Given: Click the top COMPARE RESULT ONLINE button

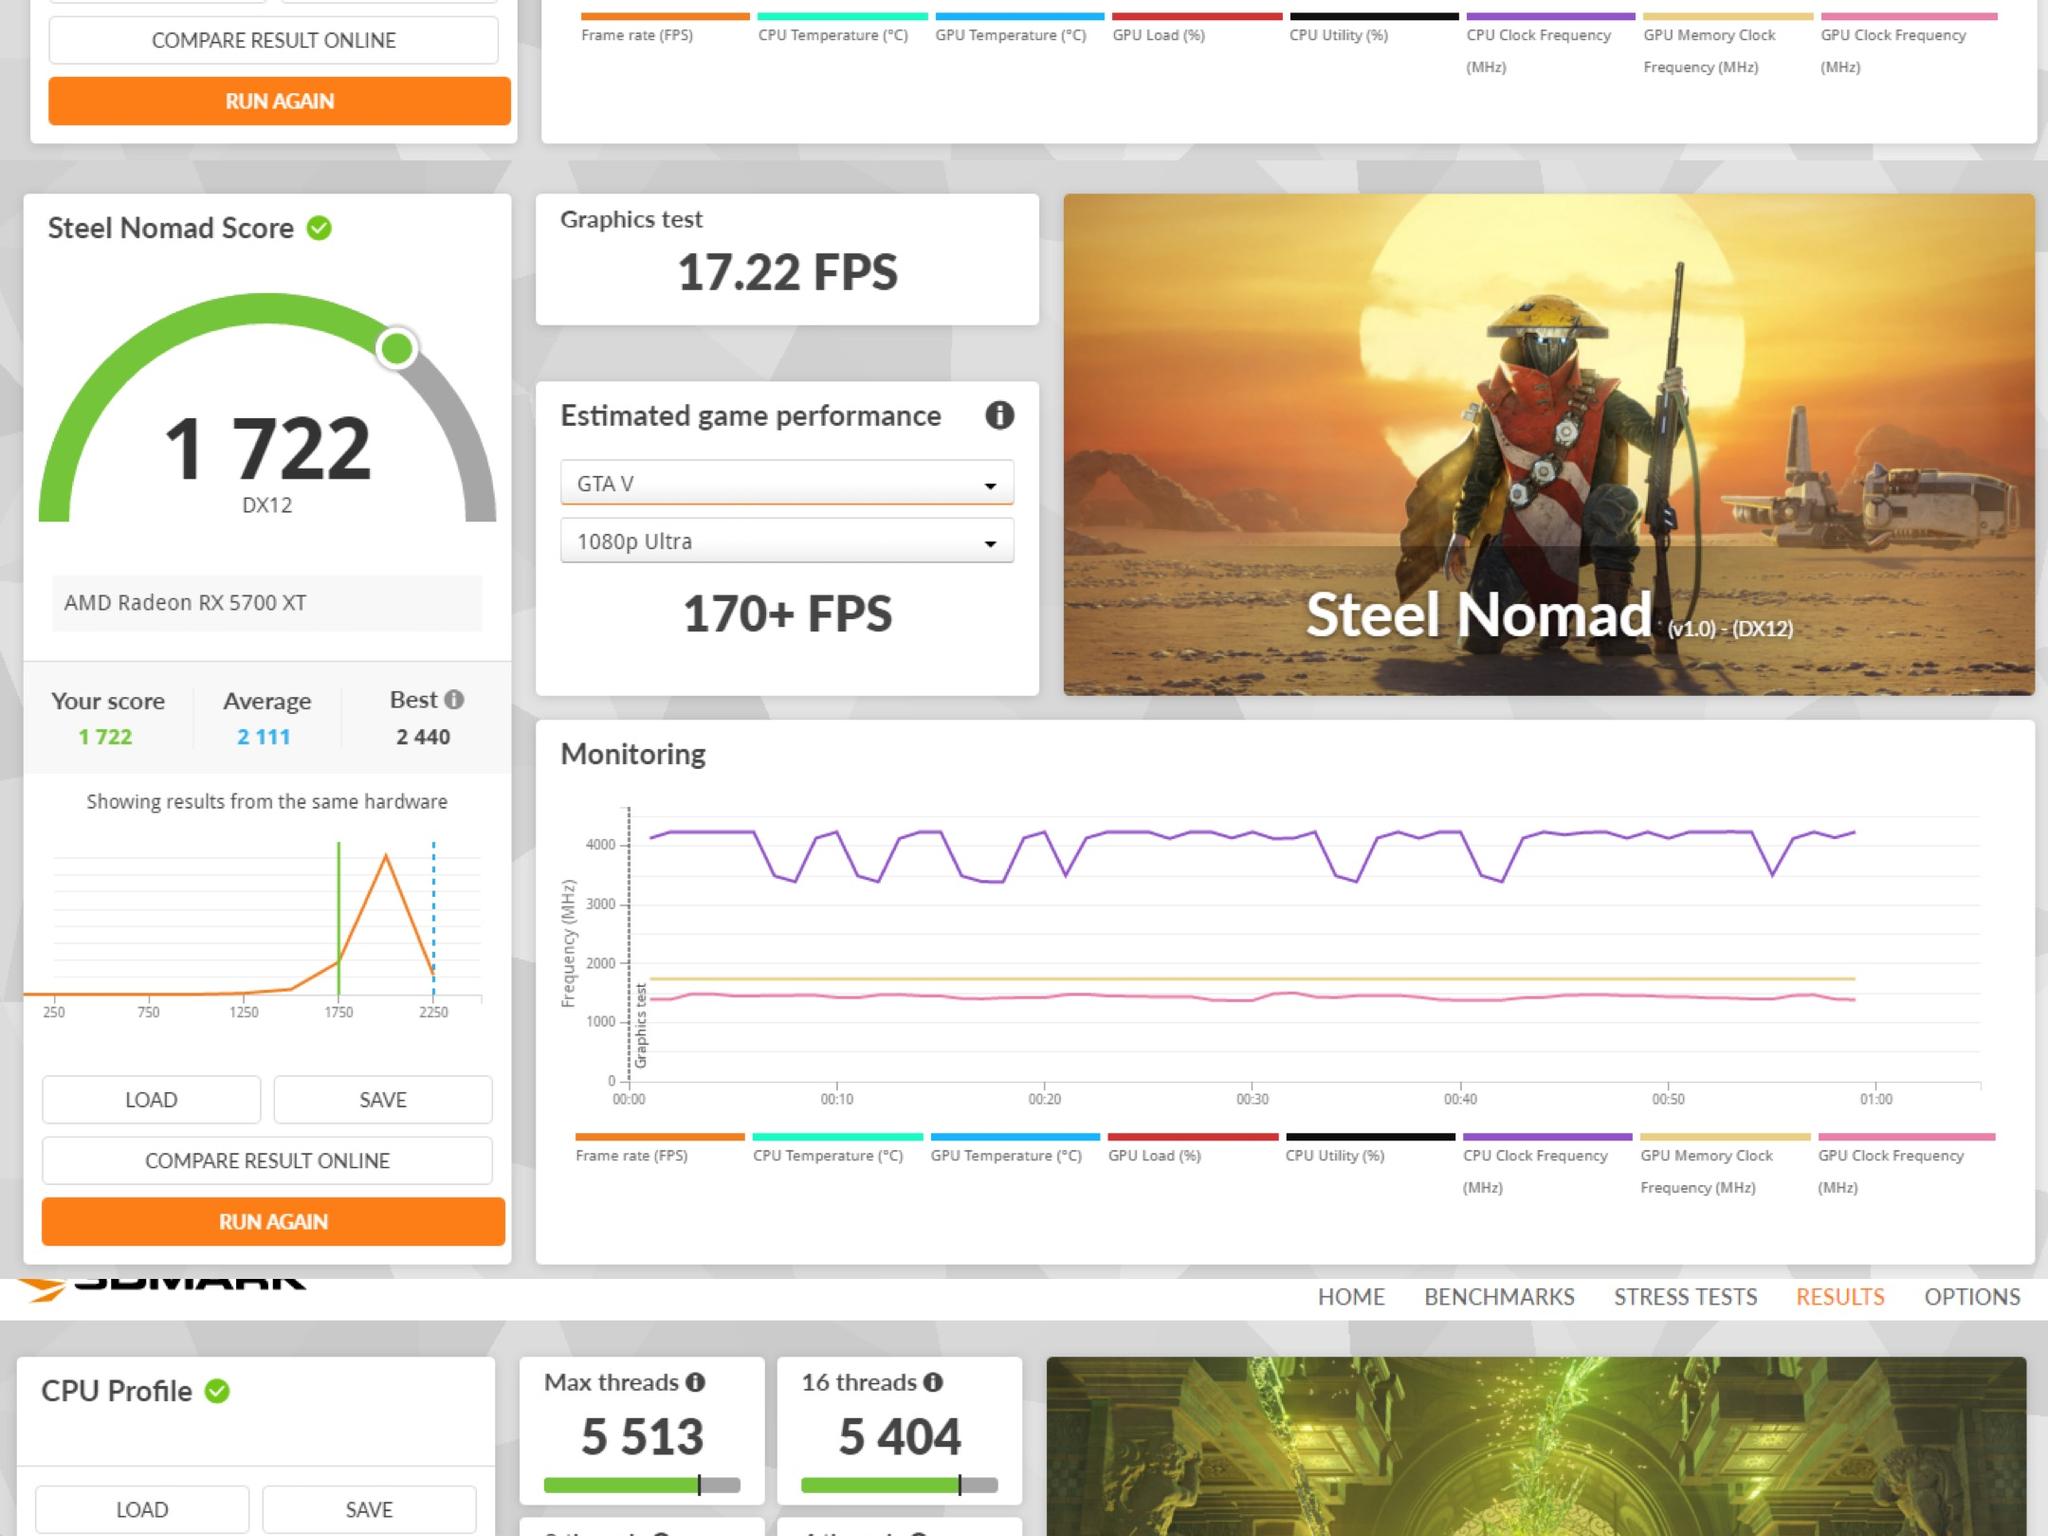Looking at the screenshot, I should [x=273, y=40].
